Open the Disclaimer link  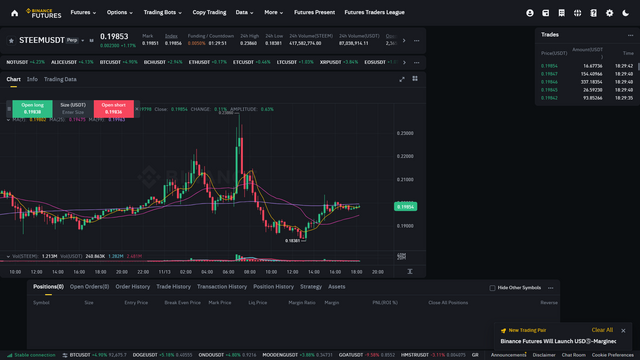pos(544,355)
